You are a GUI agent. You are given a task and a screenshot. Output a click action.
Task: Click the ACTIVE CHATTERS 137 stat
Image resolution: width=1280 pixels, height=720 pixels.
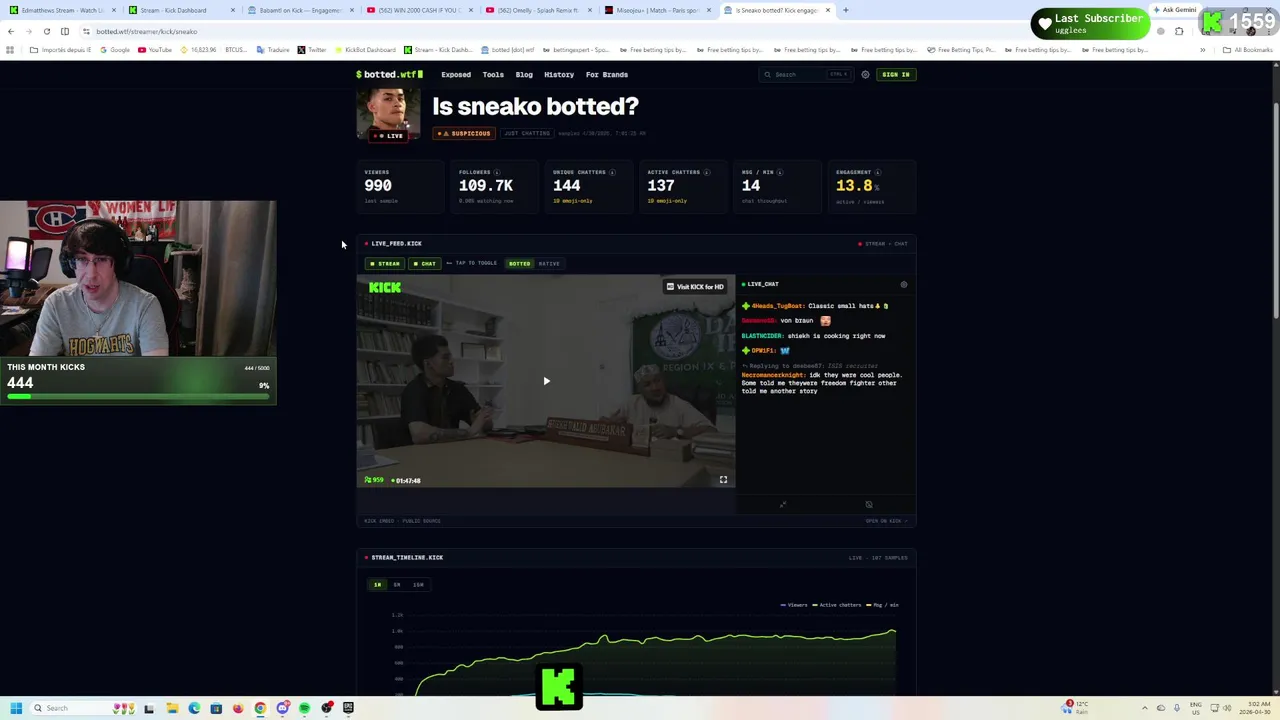pos(683,187)
